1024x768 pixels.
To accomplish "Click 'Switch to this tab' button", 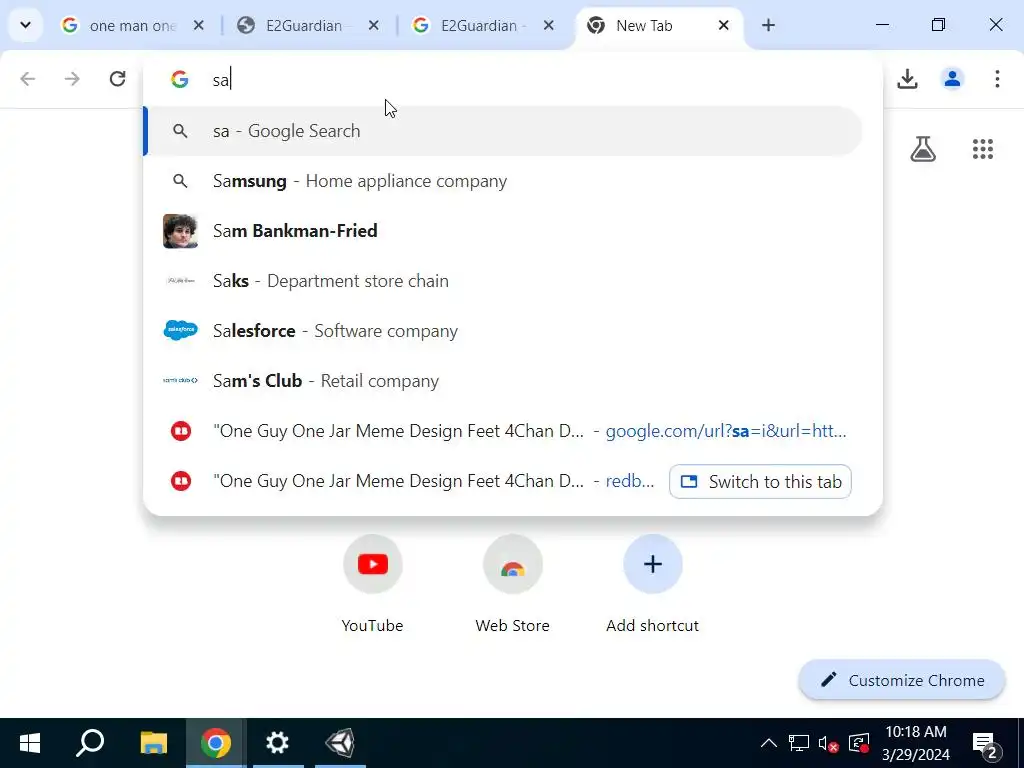I will (x=760, y=481).
